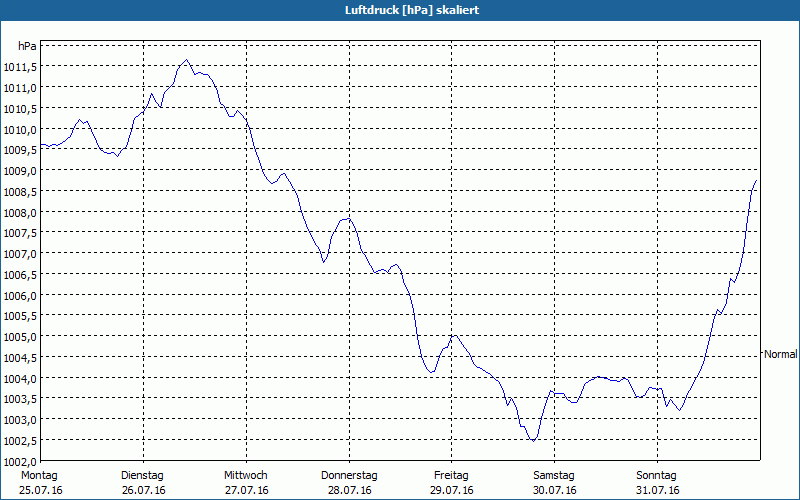Select the Mittwoch day label

(x=246, y=476)
